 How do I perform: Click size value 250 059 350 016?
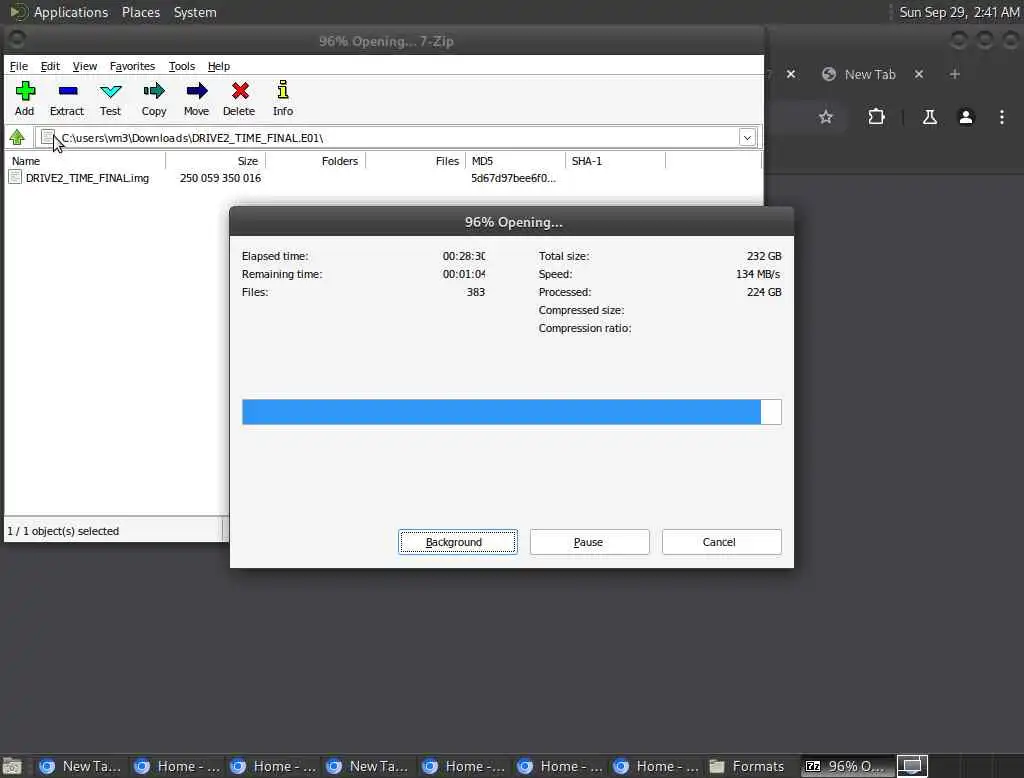(220, 178)
